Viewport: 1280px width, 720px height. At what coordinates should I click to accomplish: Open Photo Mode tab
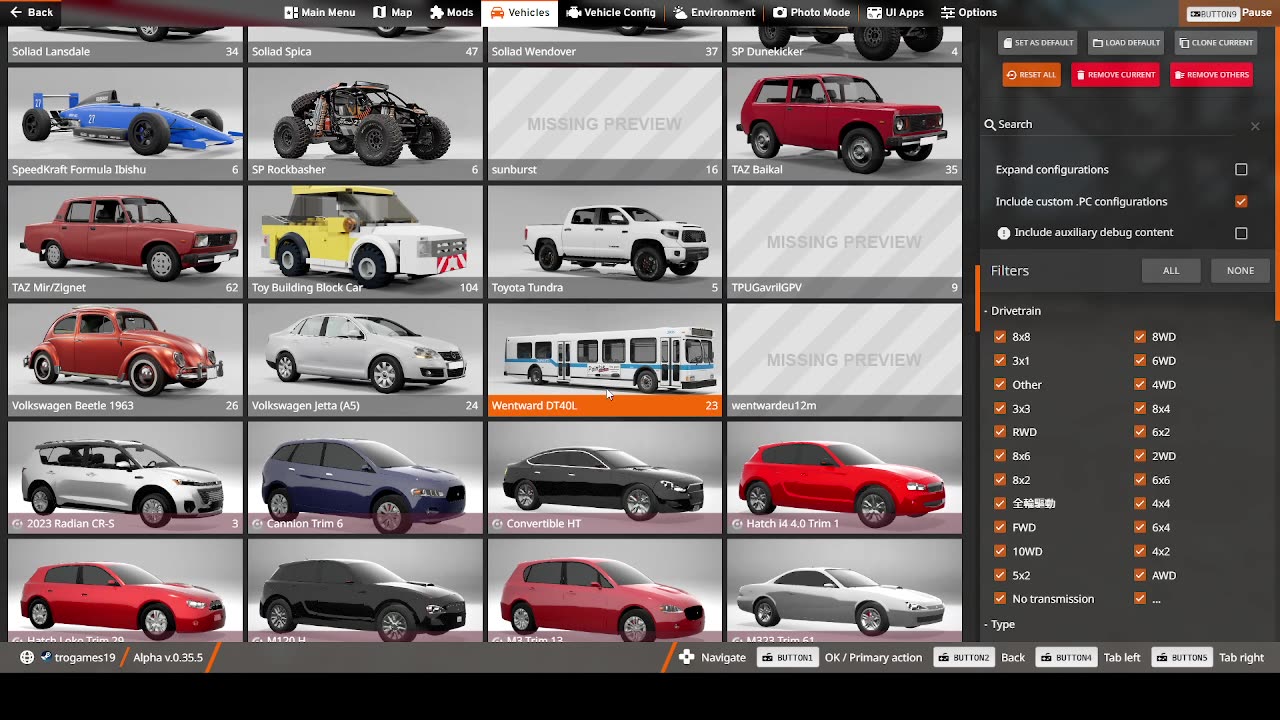(x=811, y=13)
